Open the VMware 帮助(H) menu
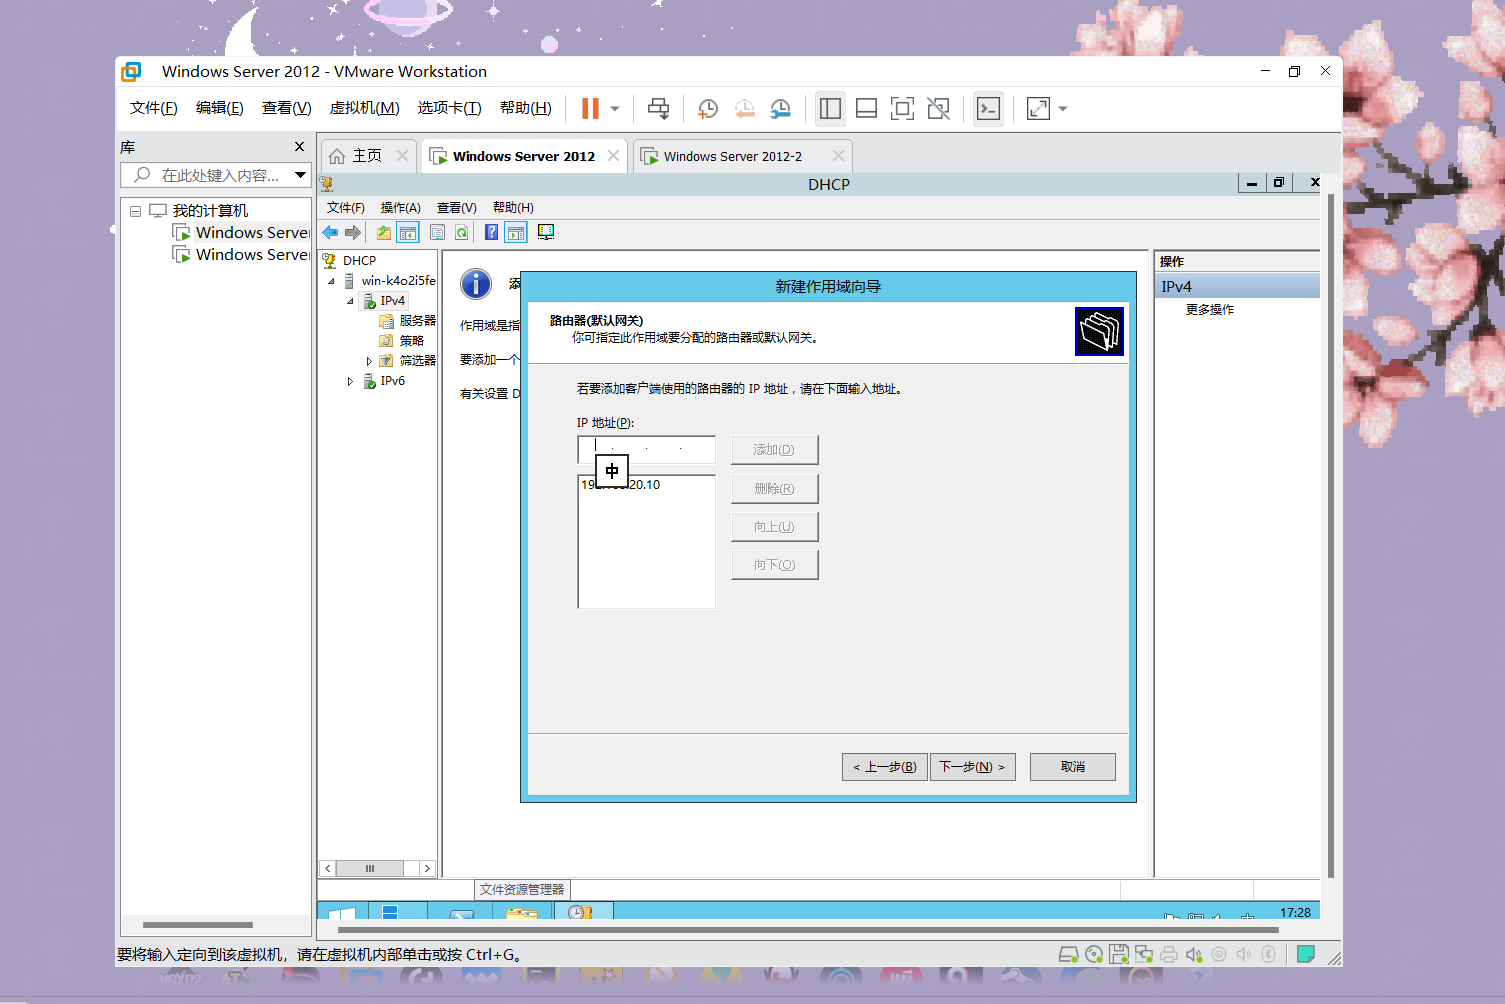Image resolution: width=1505 pixels, height=1004 pixels. [x=525, y=108]
